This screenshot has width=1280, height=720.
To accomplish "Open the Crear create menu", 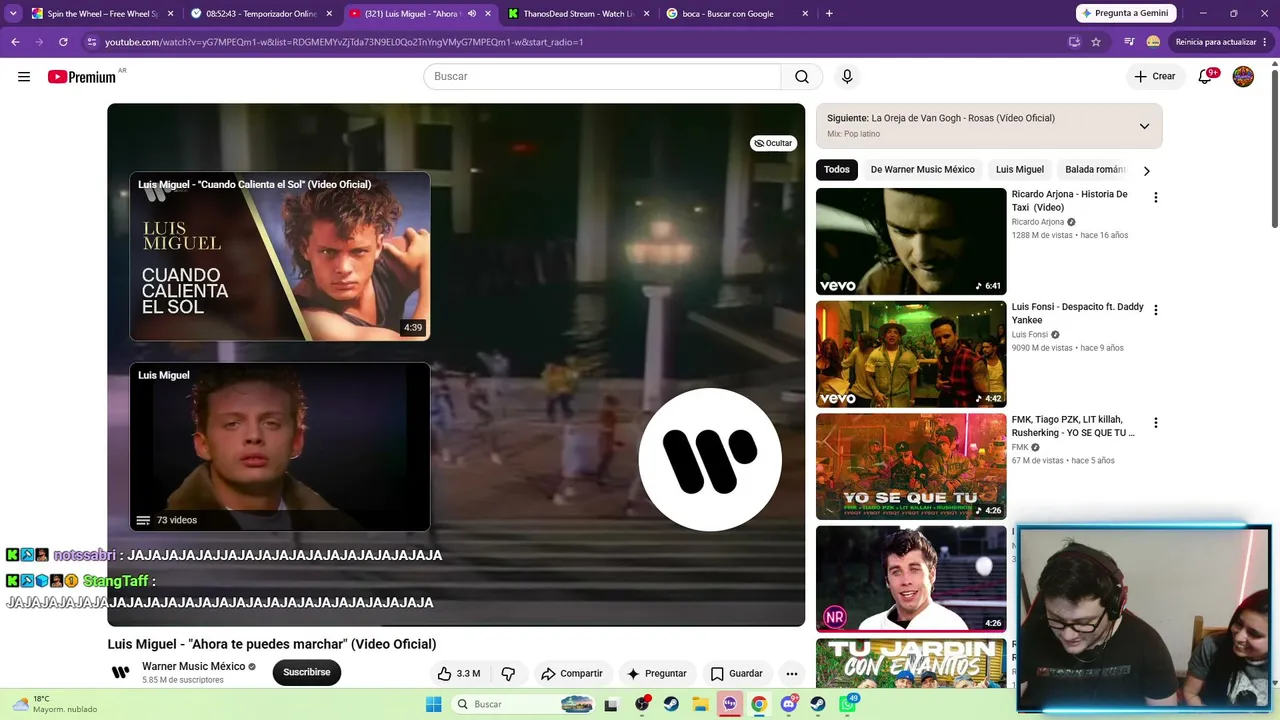I will tap(1155, 77).
